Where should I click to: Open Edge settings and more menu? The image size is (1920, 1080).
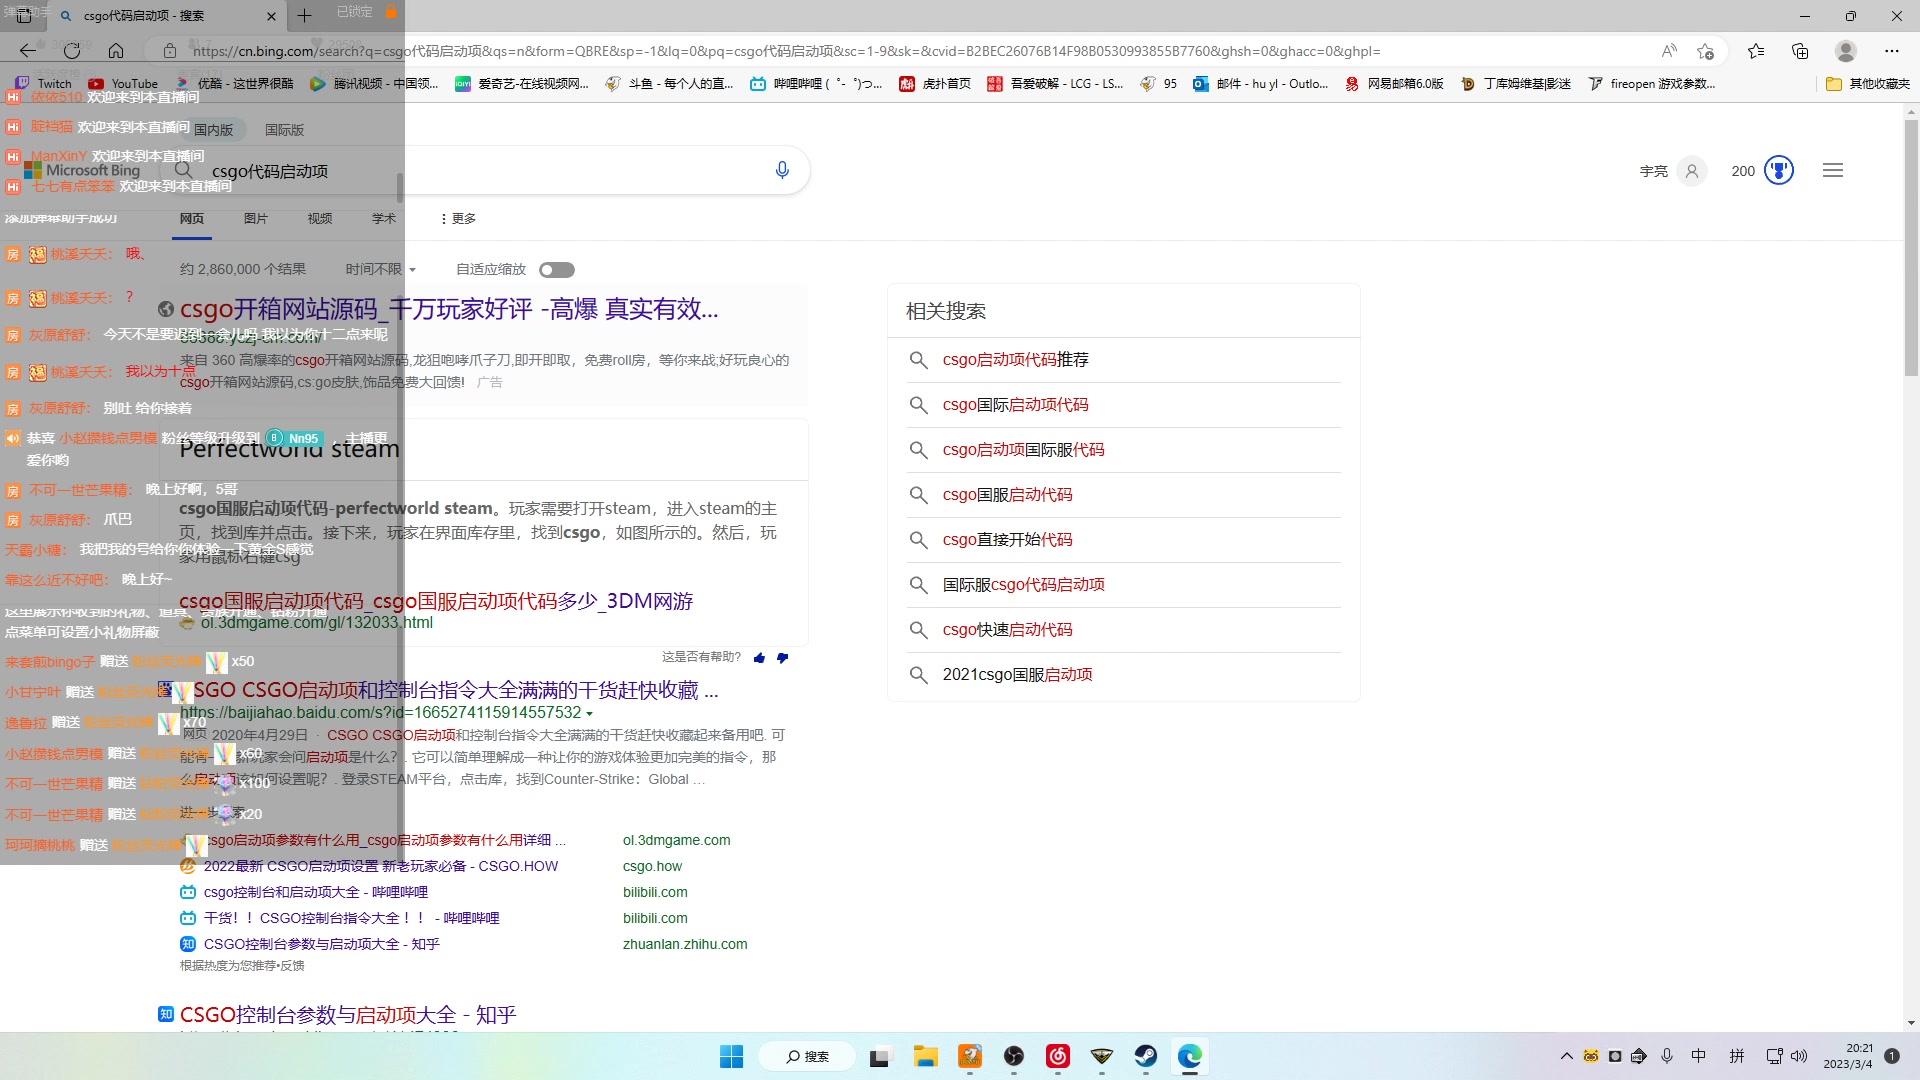[x=1891, y=51]
